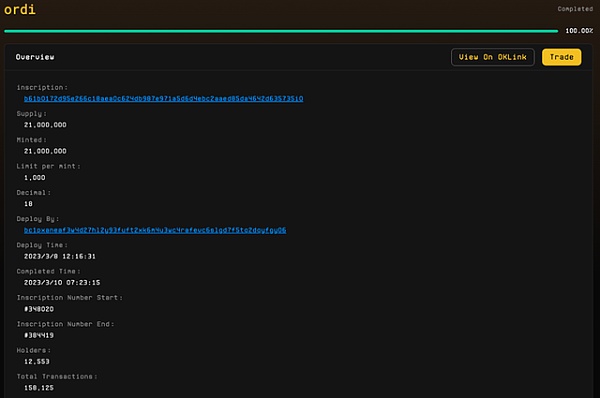600x398 pixels.
Task: Click the yellow Trade button
Action: tap(561, 57)
